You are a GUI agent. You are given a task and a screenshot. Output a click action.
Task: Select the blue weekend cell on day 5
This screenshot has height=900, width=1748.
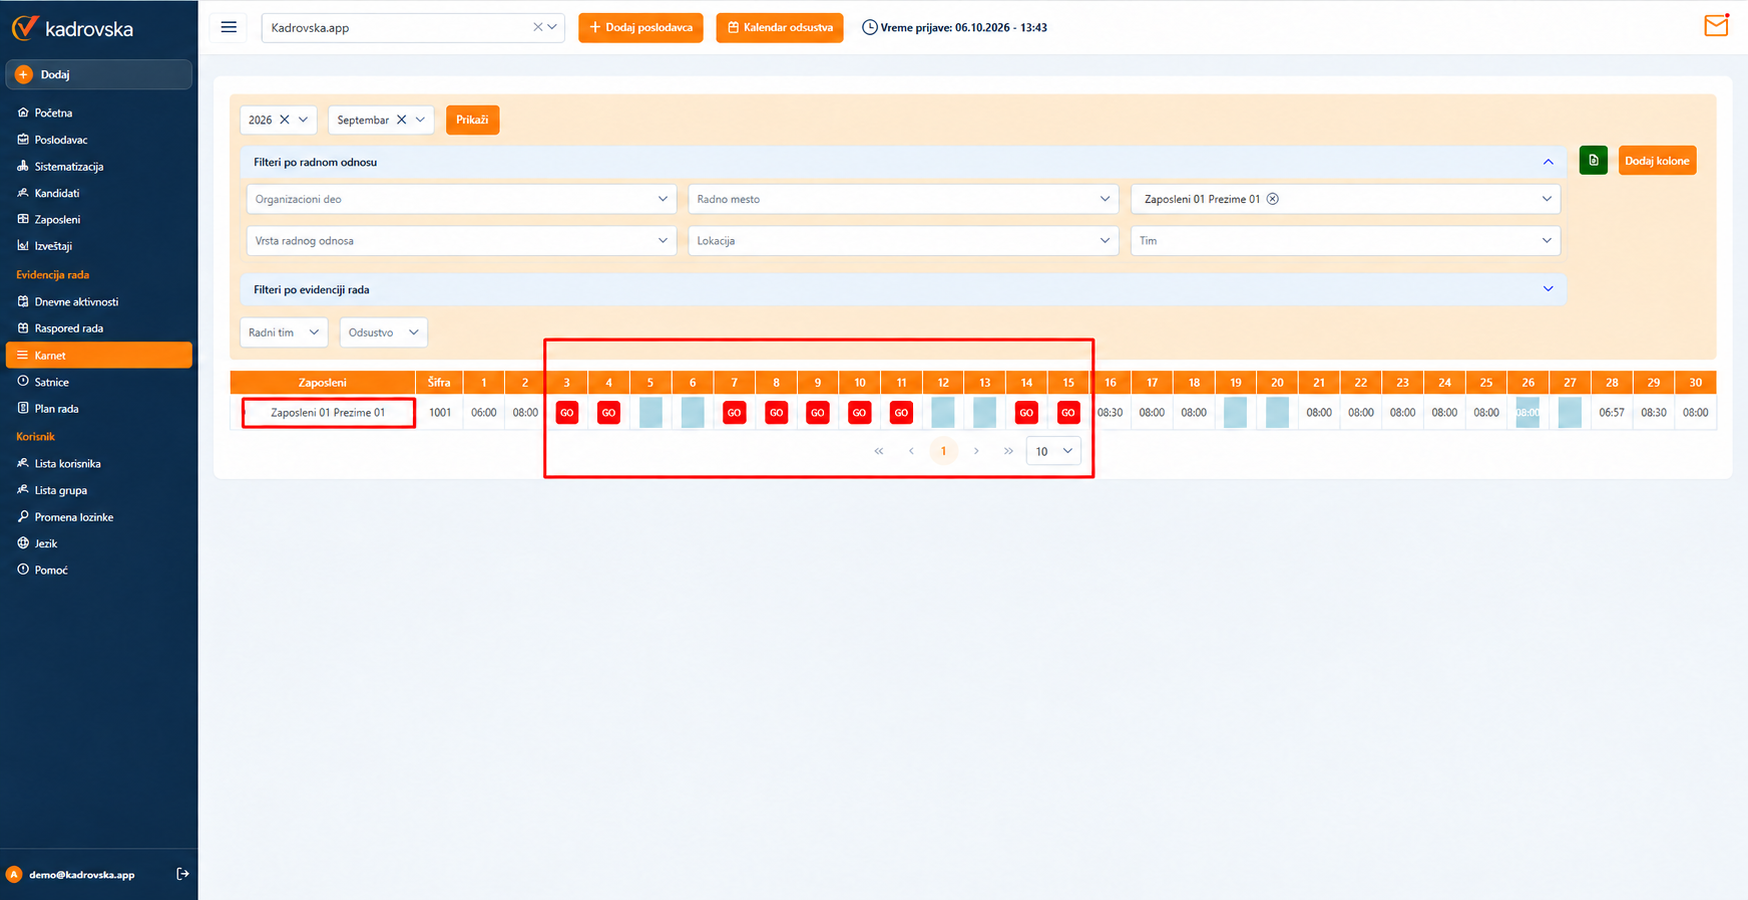pyautogui.click(x=650, y=412)
